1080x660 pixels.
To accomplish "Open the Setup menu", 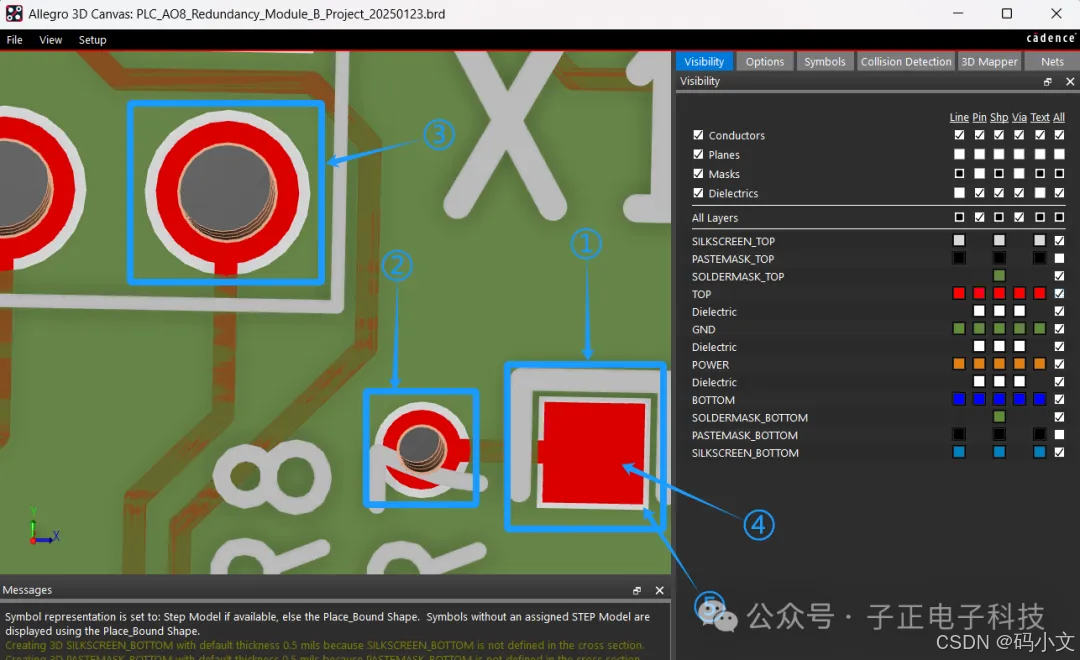I will 92,40.
